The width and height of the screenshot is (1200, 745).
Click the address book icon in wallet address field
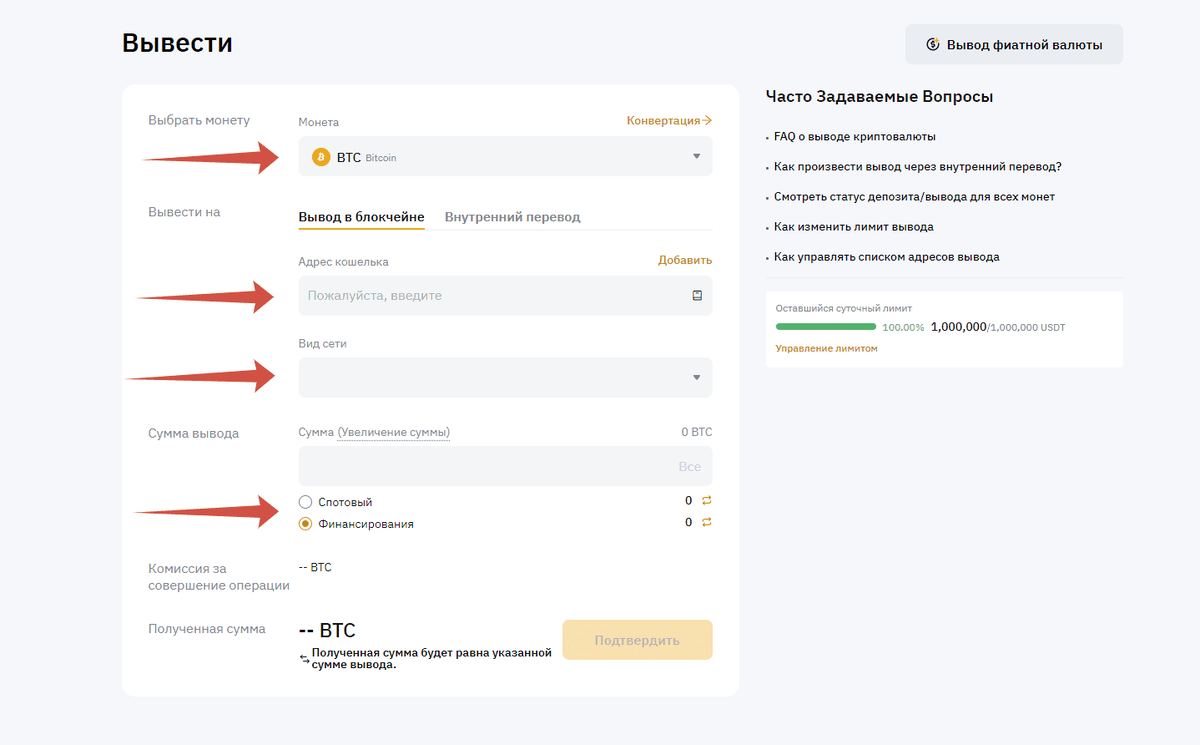(x=698, y=295)
